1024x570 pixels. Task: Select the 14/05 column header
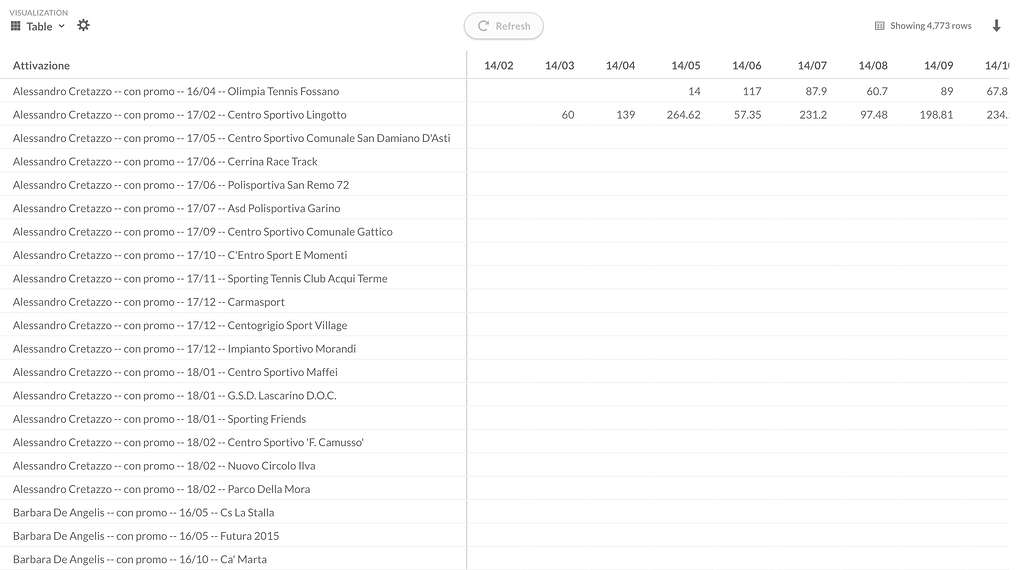[x=685, y=66]
